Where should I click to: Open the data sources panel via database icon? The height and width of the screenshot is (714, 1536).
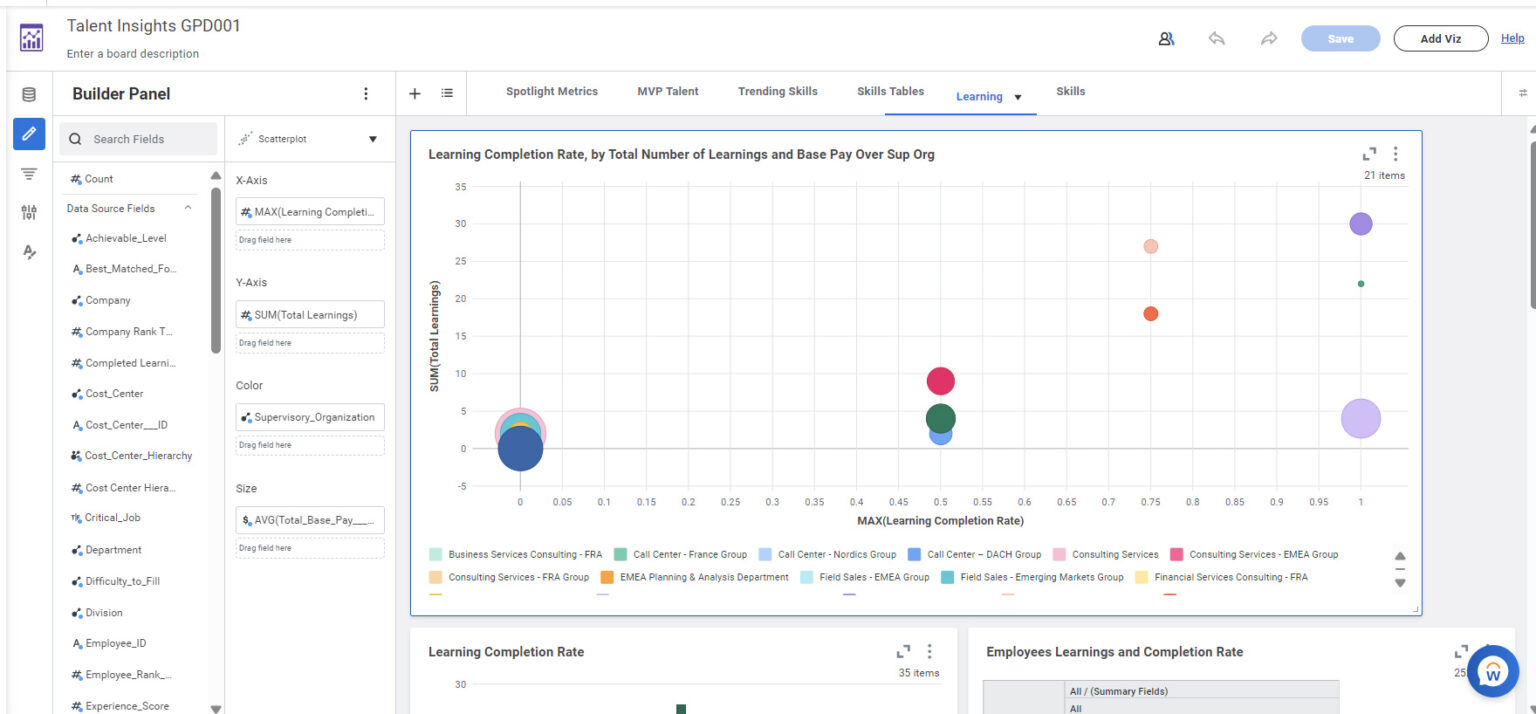coord(29,93)
